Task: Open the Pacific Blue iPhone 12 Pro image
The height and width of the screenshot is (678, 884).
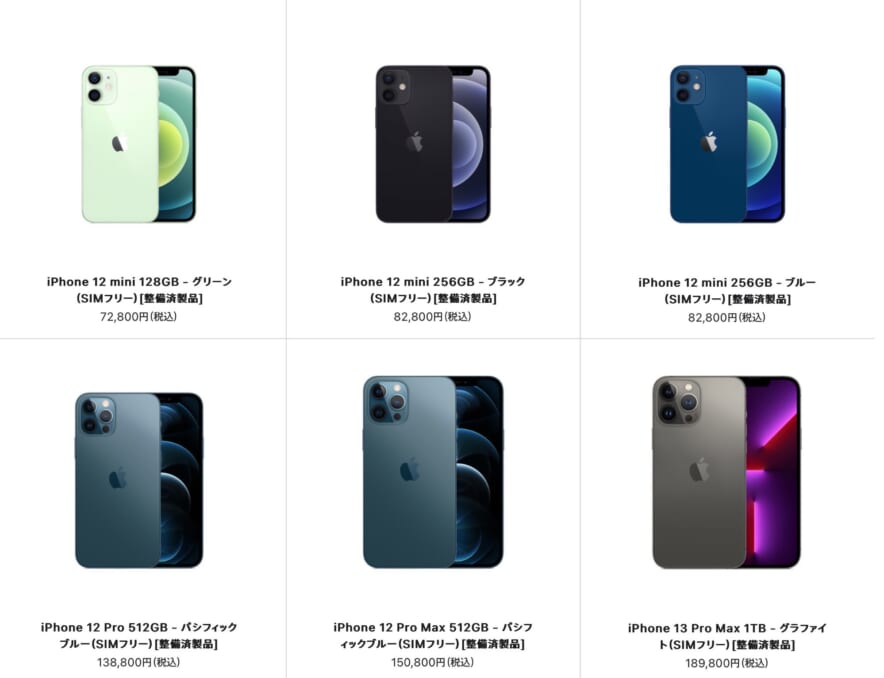Action: point(139,480)
